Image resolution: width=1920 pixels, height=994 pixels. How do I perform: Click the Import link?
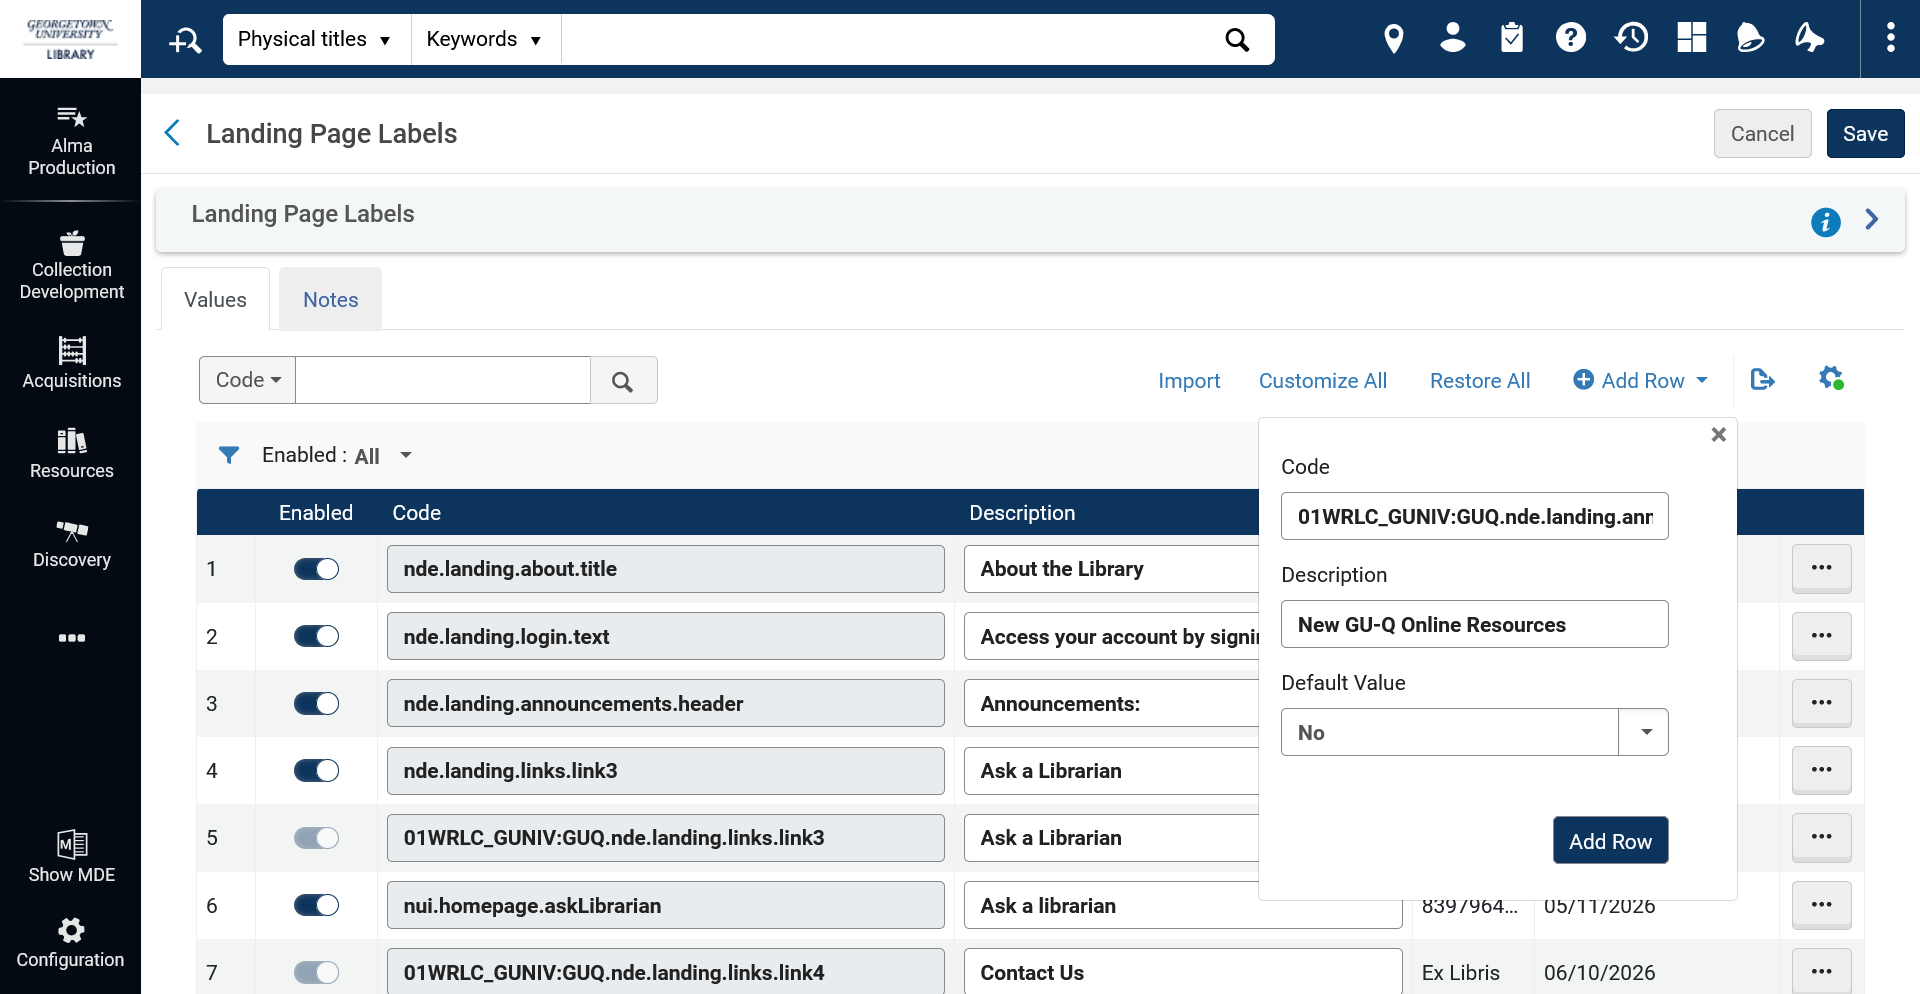(1189, 381)
